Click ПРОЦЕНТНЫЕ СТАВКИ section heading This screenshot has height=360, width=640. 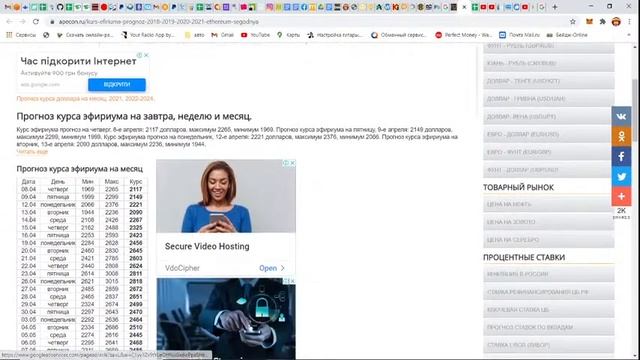pyautogui.click(x=524, y=258)
